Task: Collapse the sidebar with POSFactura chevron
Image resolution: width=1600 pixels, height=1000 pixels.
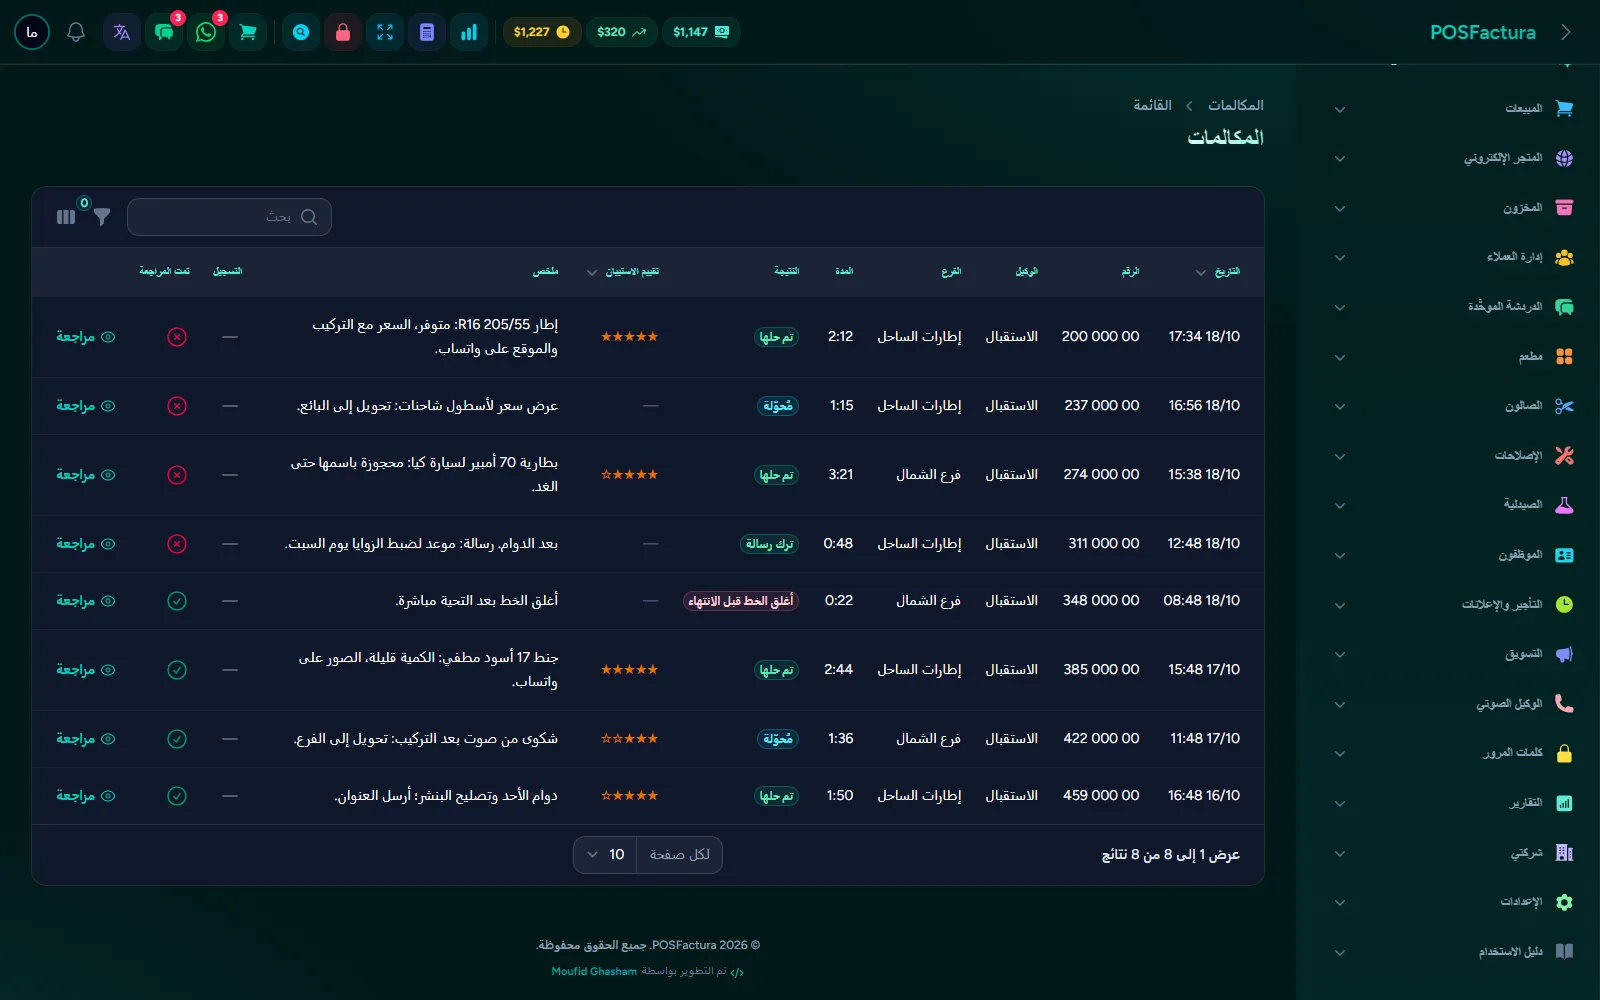Action: click(1565, 32)
